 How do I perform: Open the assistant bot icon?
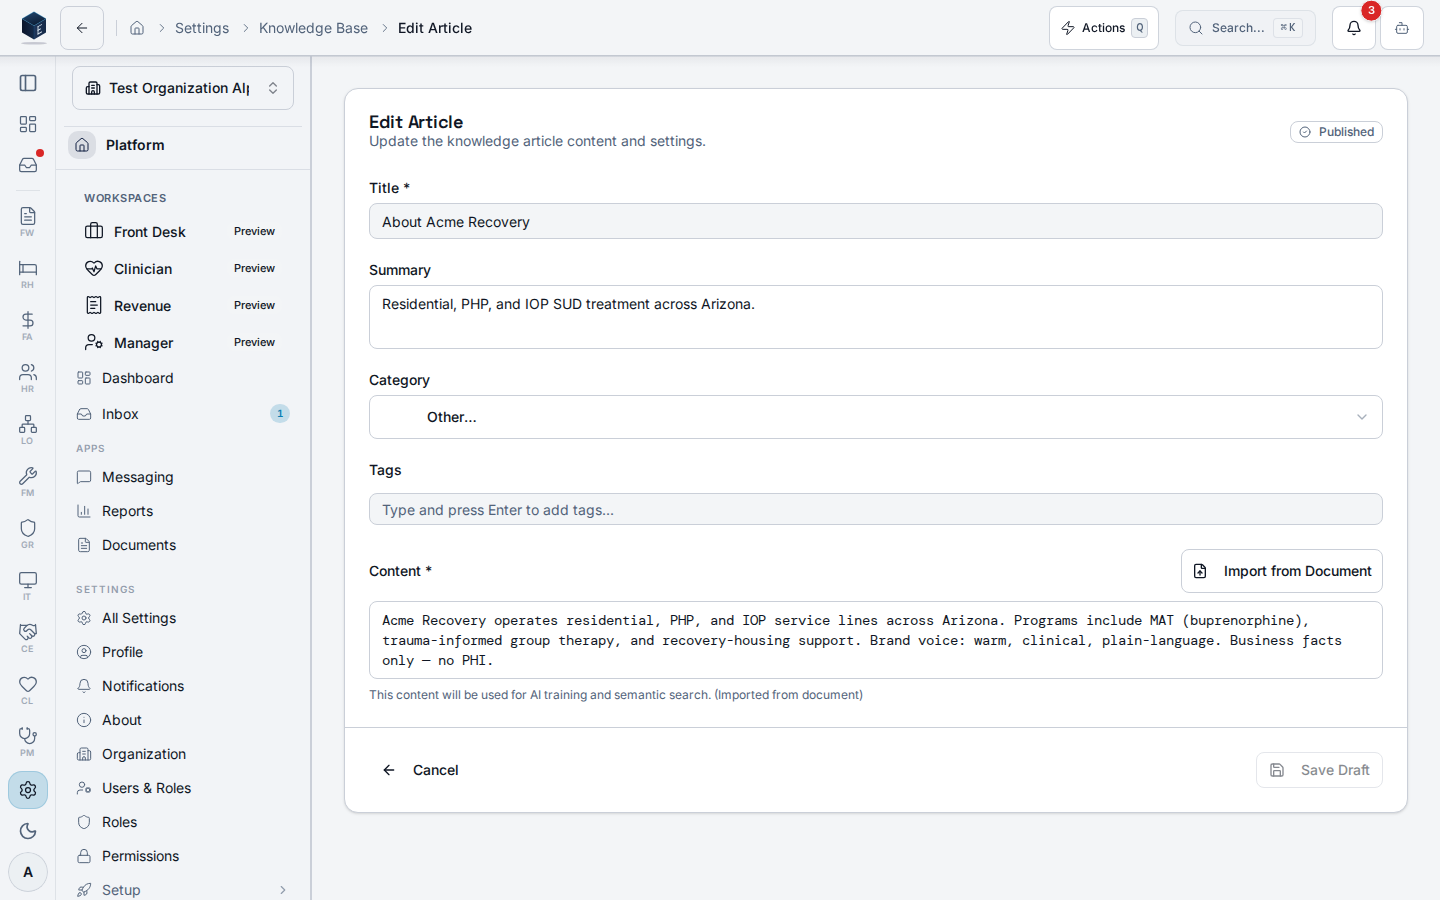[x=1402, y=28]
